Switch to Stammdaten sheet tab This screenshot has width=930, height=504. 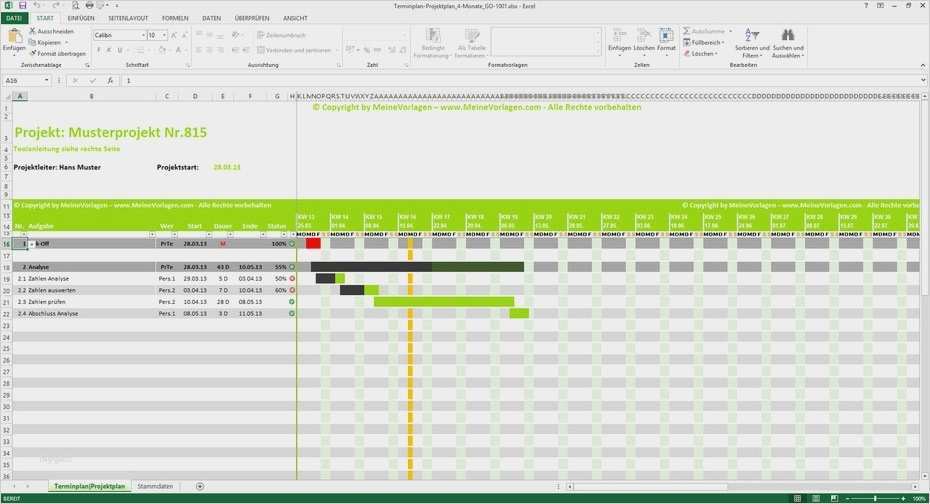[x=155, y=486]
